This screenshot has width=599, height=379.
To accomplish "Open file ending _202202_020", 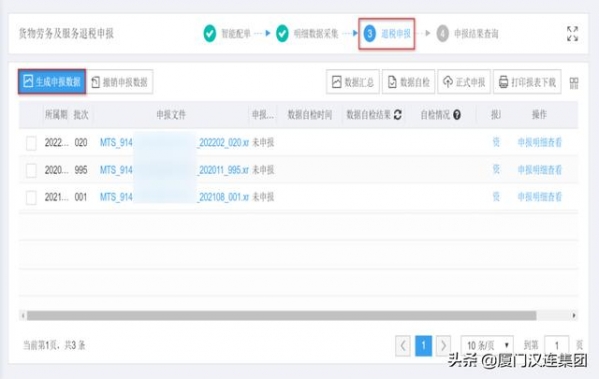I will 174,143.
